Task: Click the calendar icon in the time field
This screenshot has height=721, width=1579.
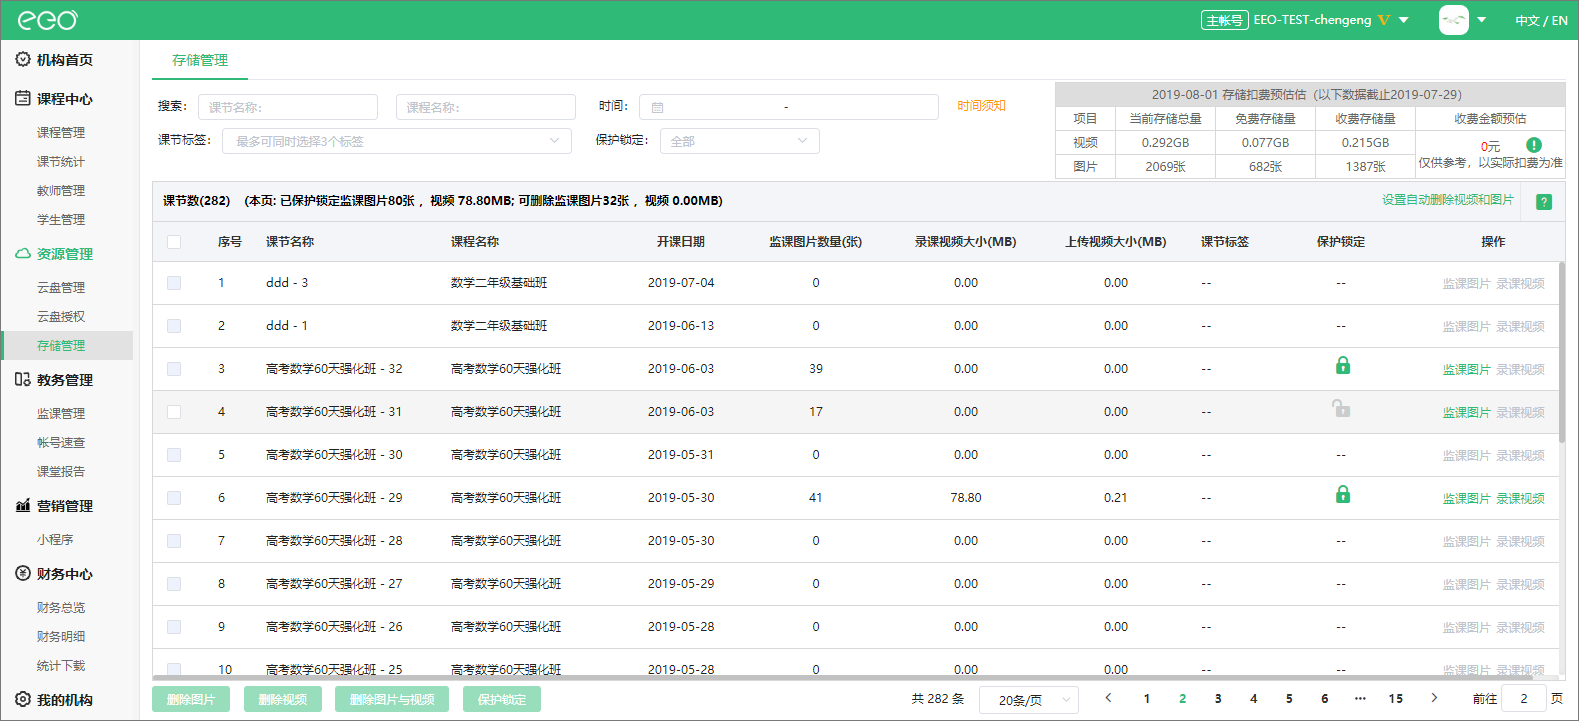Action: 657,107
